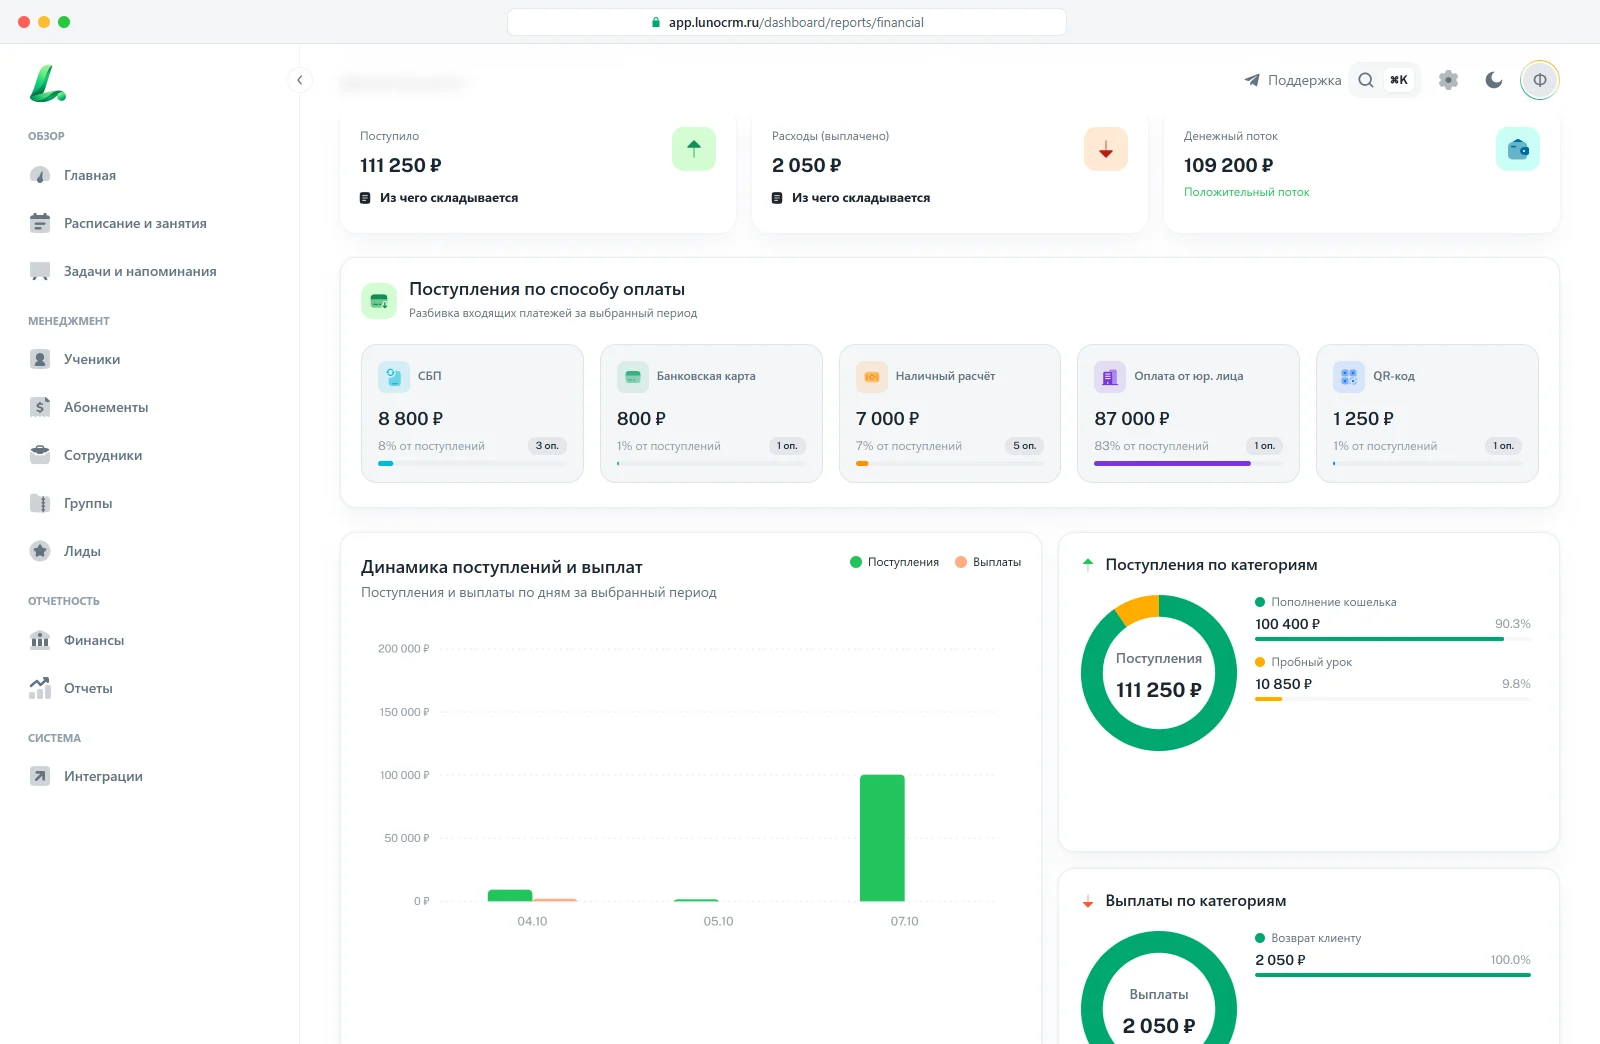The height and width of the screenshot is (1044, 1600).
Task: Toggle dark mode with the moon icon
Action: (x=1494, y=80)
